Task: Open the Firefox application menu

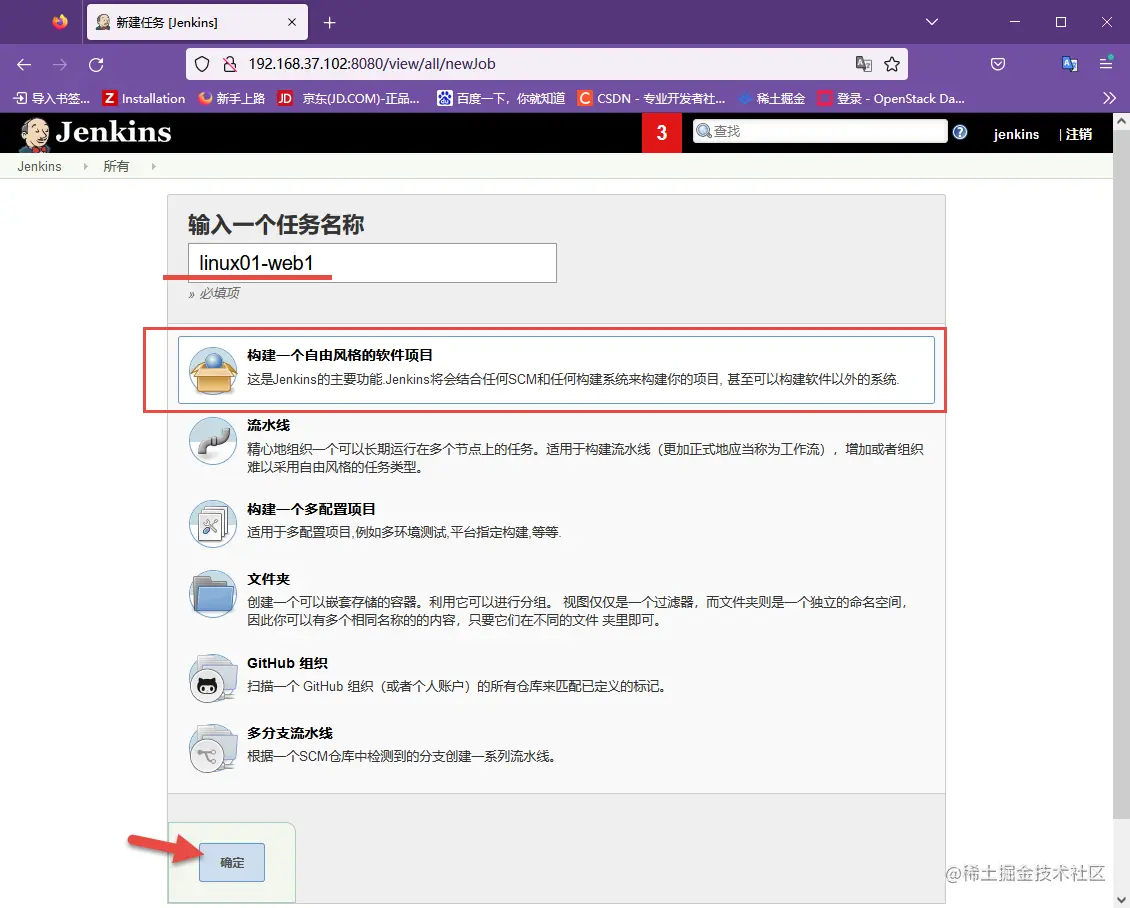Action: (1106, 64)
